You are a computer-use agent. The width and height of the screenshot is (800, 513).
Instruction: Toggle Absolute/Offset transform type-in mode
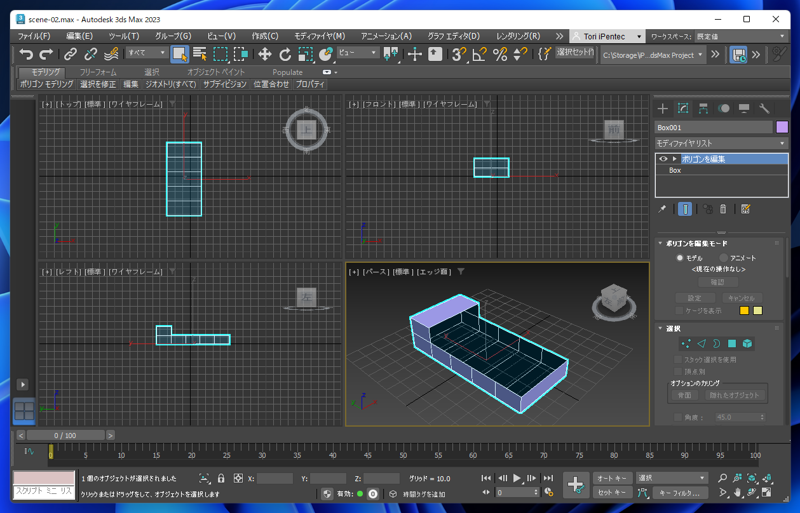point(238,478)
